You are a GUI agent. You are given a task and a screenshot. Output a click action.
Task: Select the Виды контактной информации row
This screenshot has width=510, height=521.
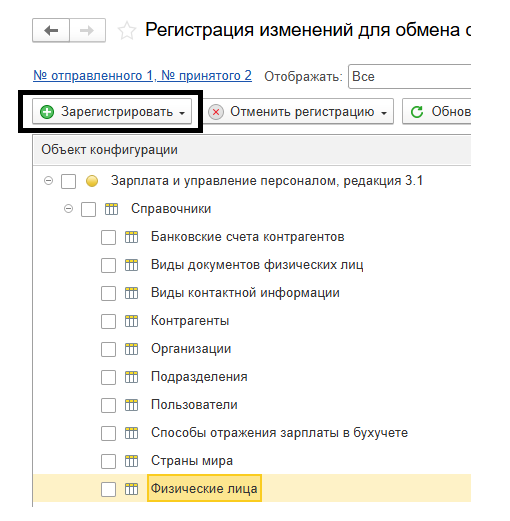click(245, 293)
